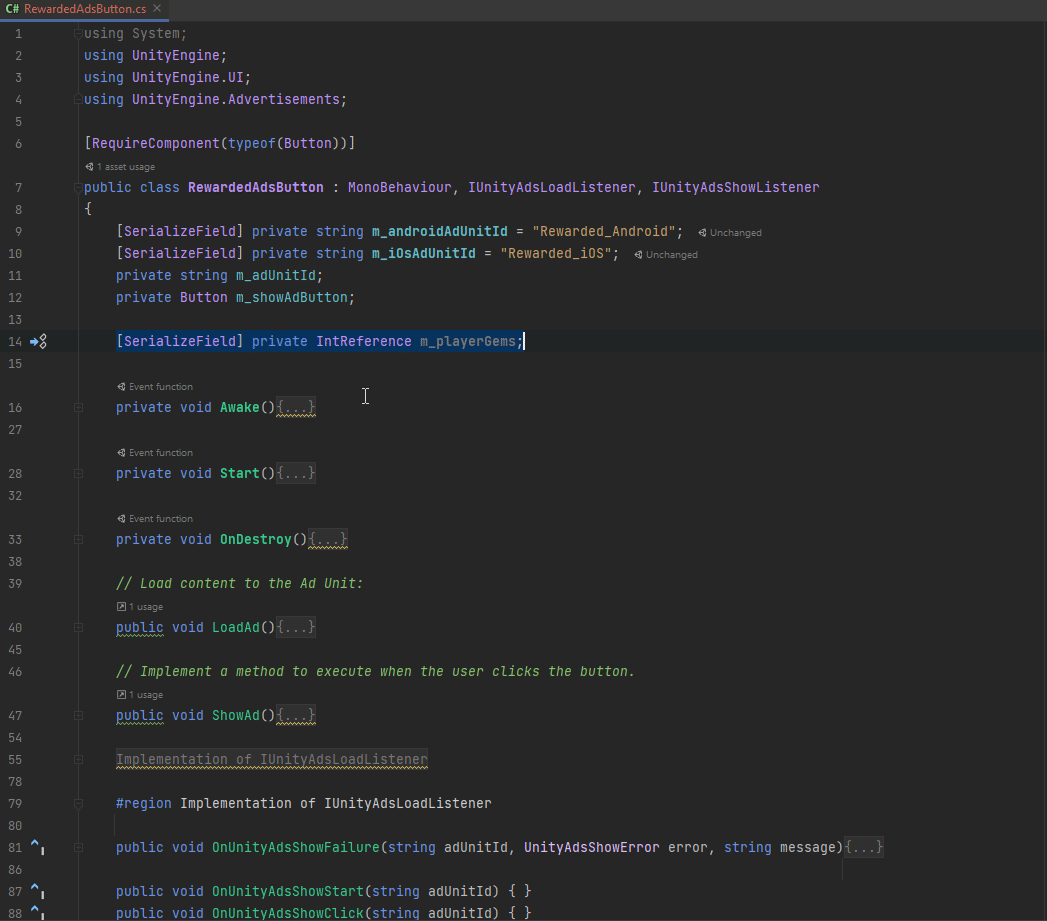
Task: Expand the folded Awake() body {...}
Action: coord(296,407)
